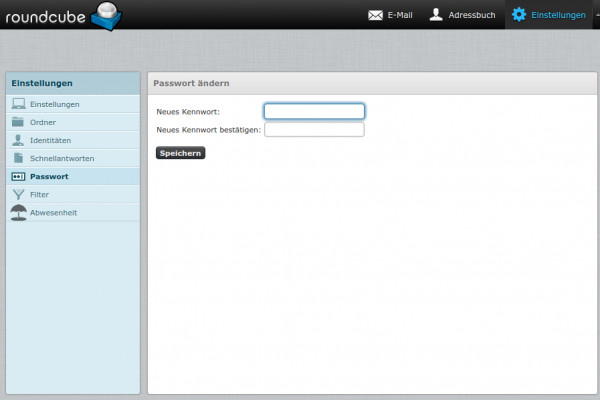The image size is (600, 400).
Task: Click the roundcube logo
Action: coord(65,15)
